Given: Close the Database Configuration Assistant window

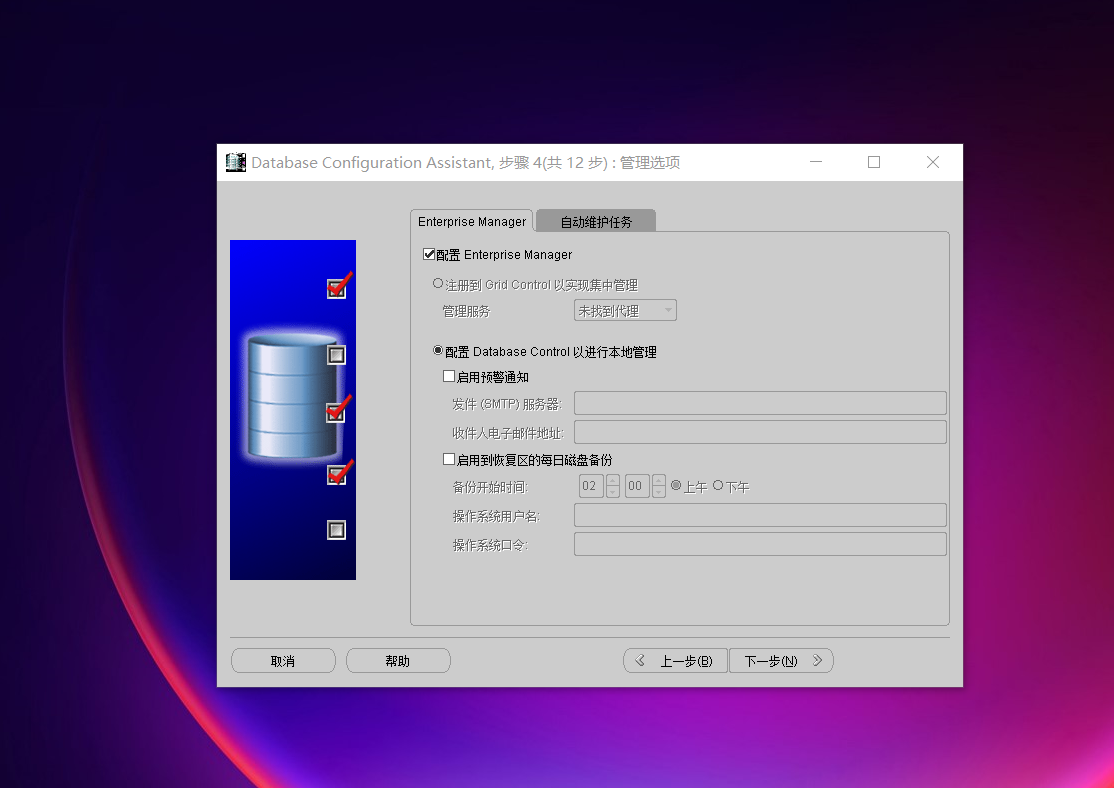Looking at the screenshot, I should point(933,162).
